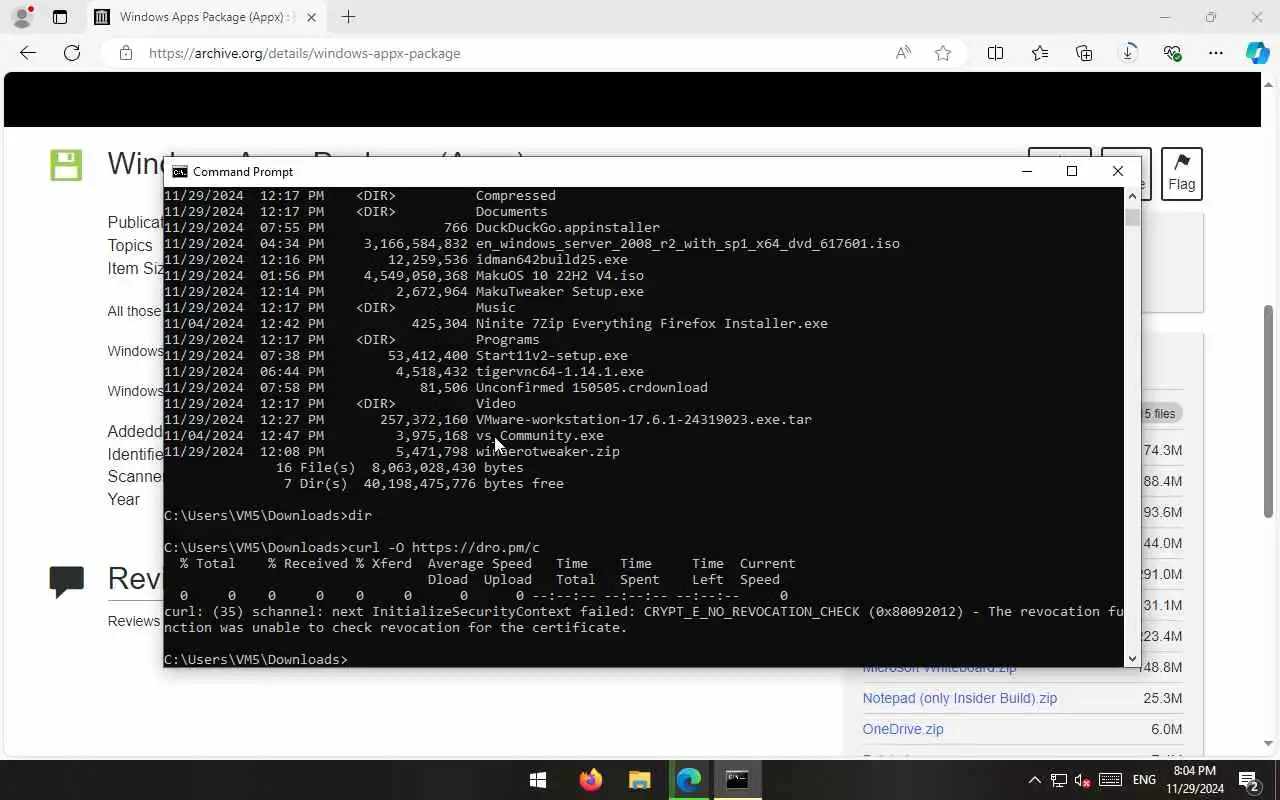The height and width of the screenshot is (800, 1280).
Task: Open the network tray icon
Action: coord(1058,780)
